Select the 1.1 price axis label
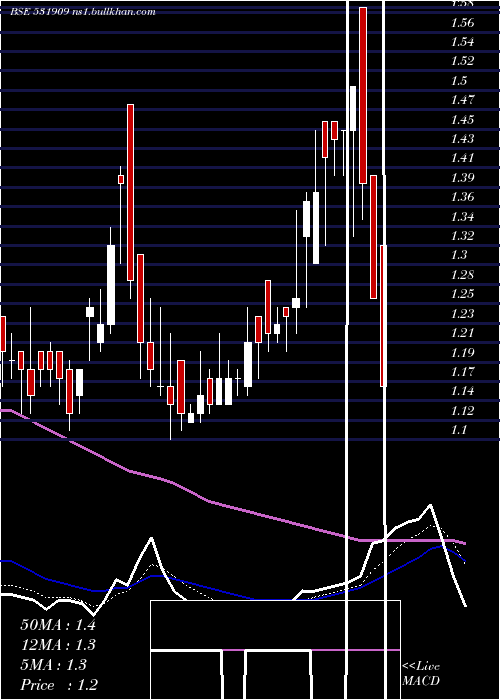This screenshot has height=700, width=500. (459, 430)
